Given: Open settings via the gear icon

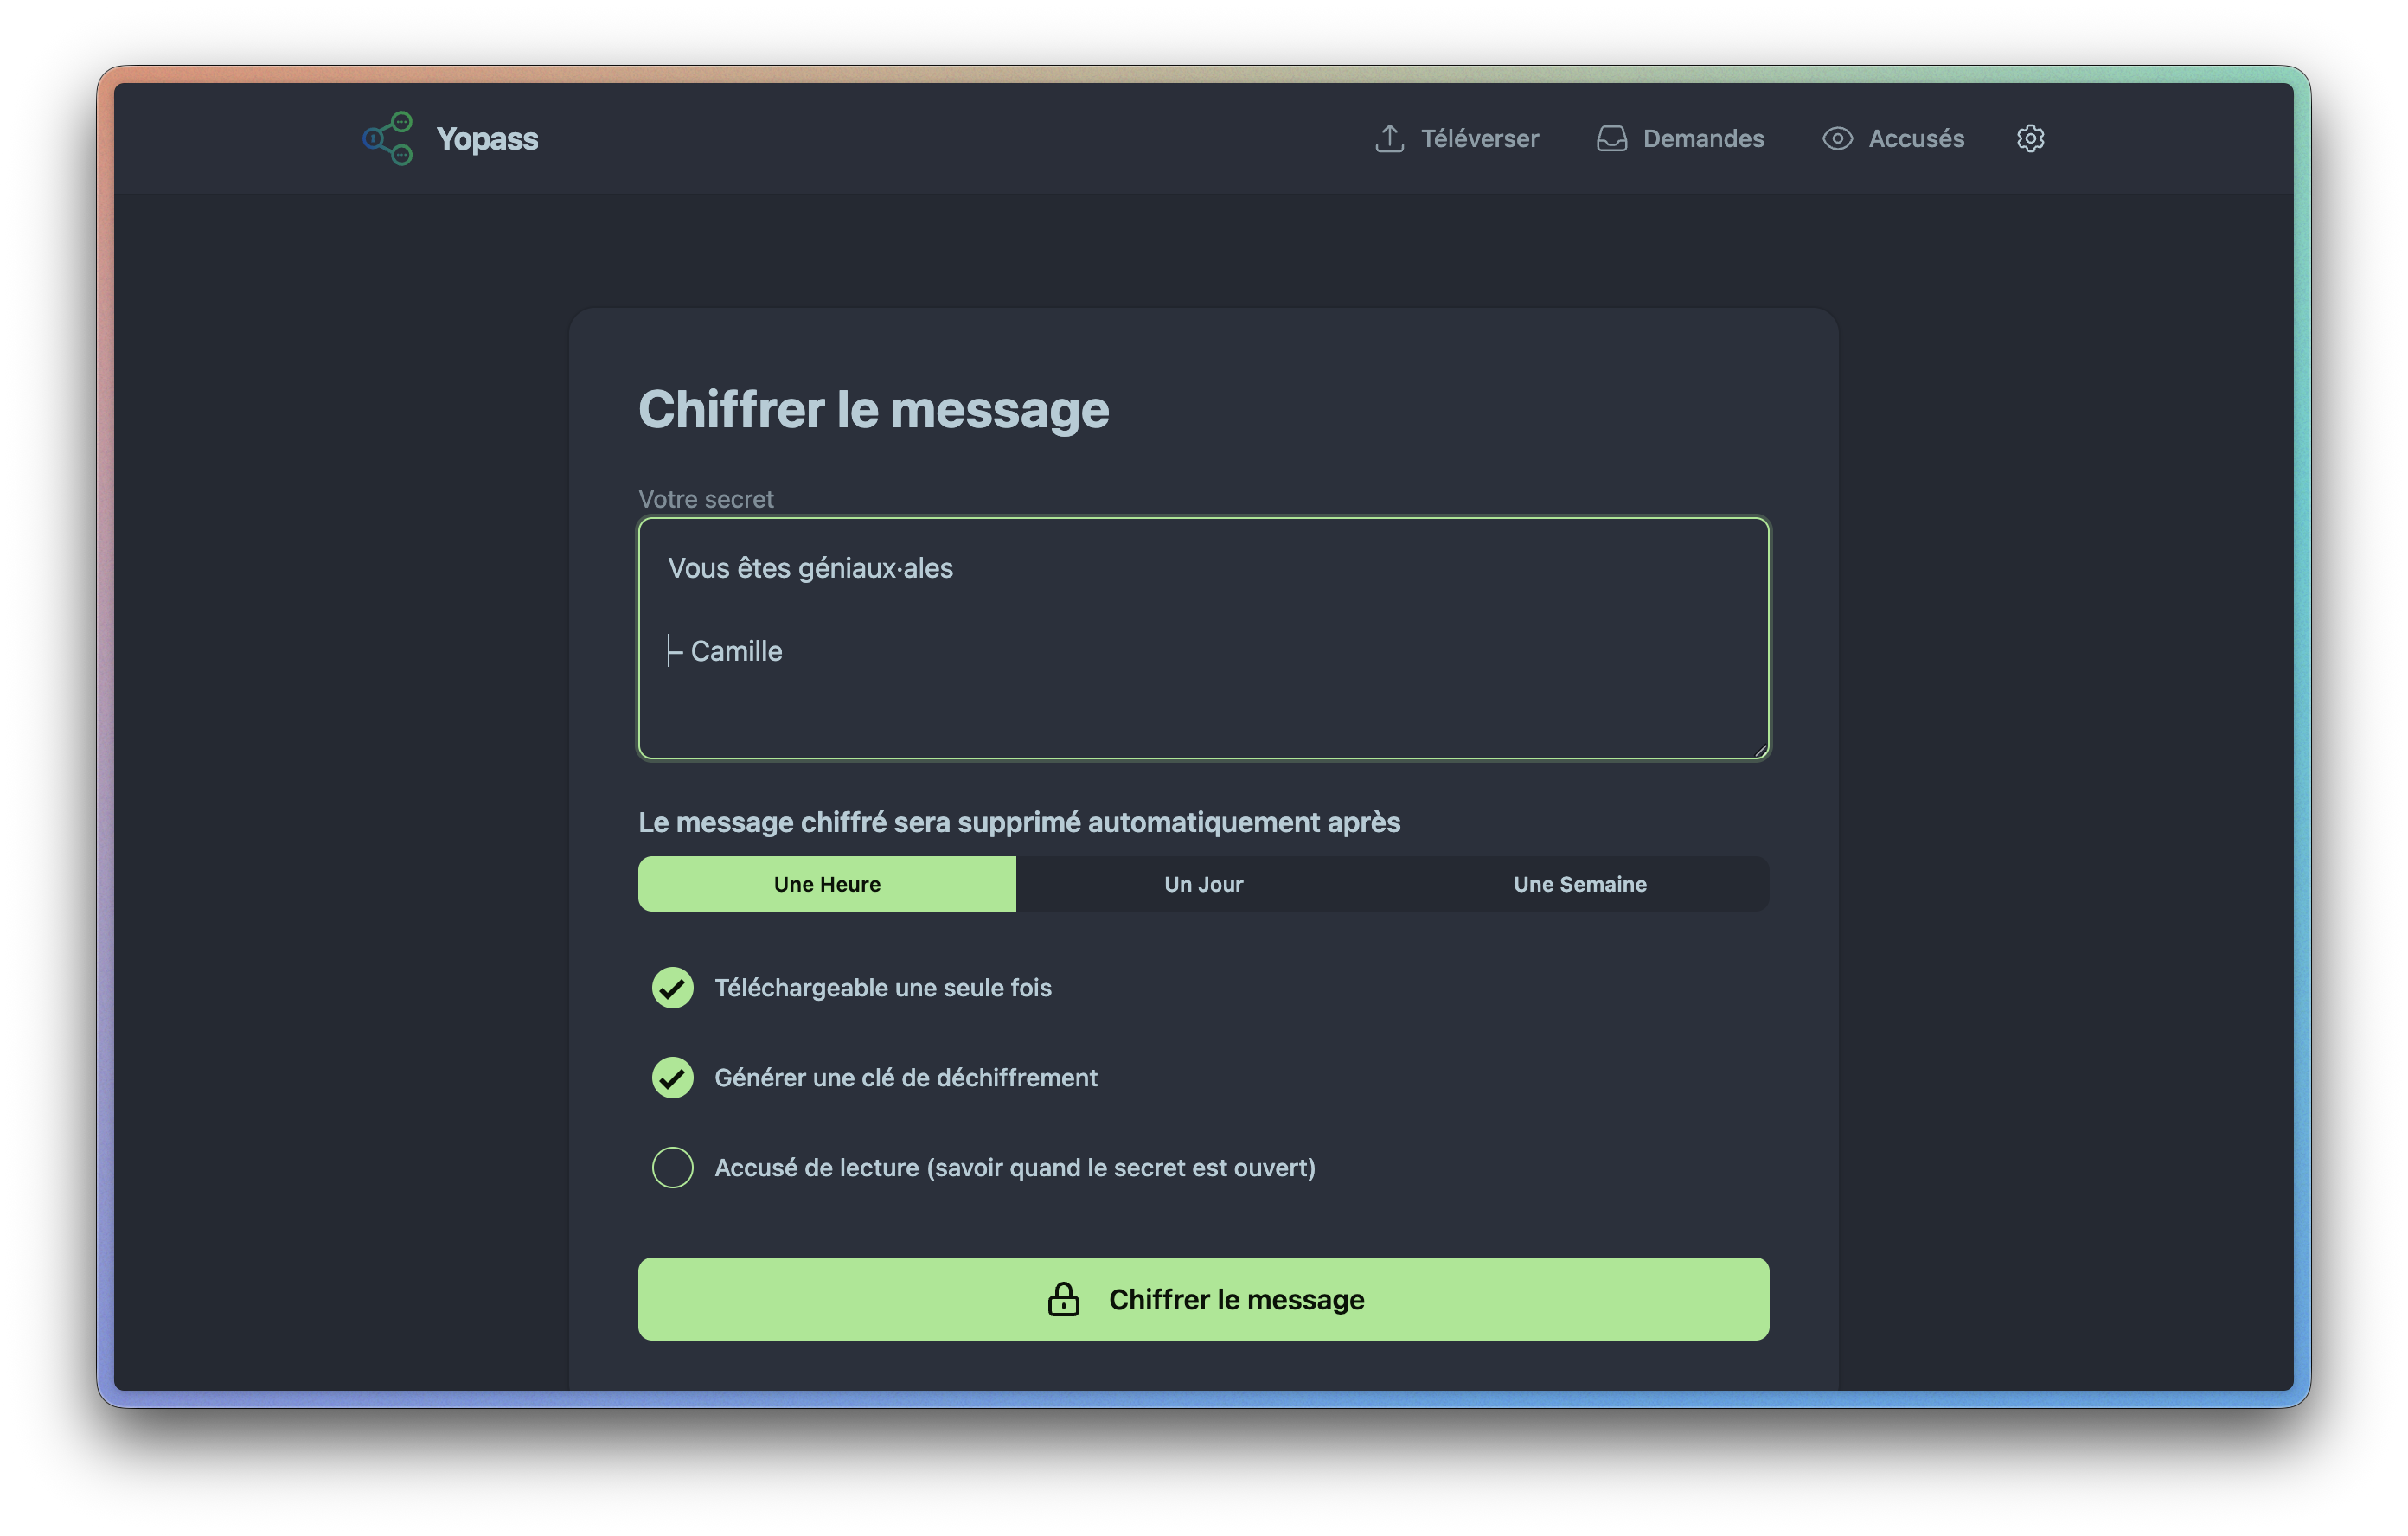Looking at the screenshot, I should [x=2030, y=138].
